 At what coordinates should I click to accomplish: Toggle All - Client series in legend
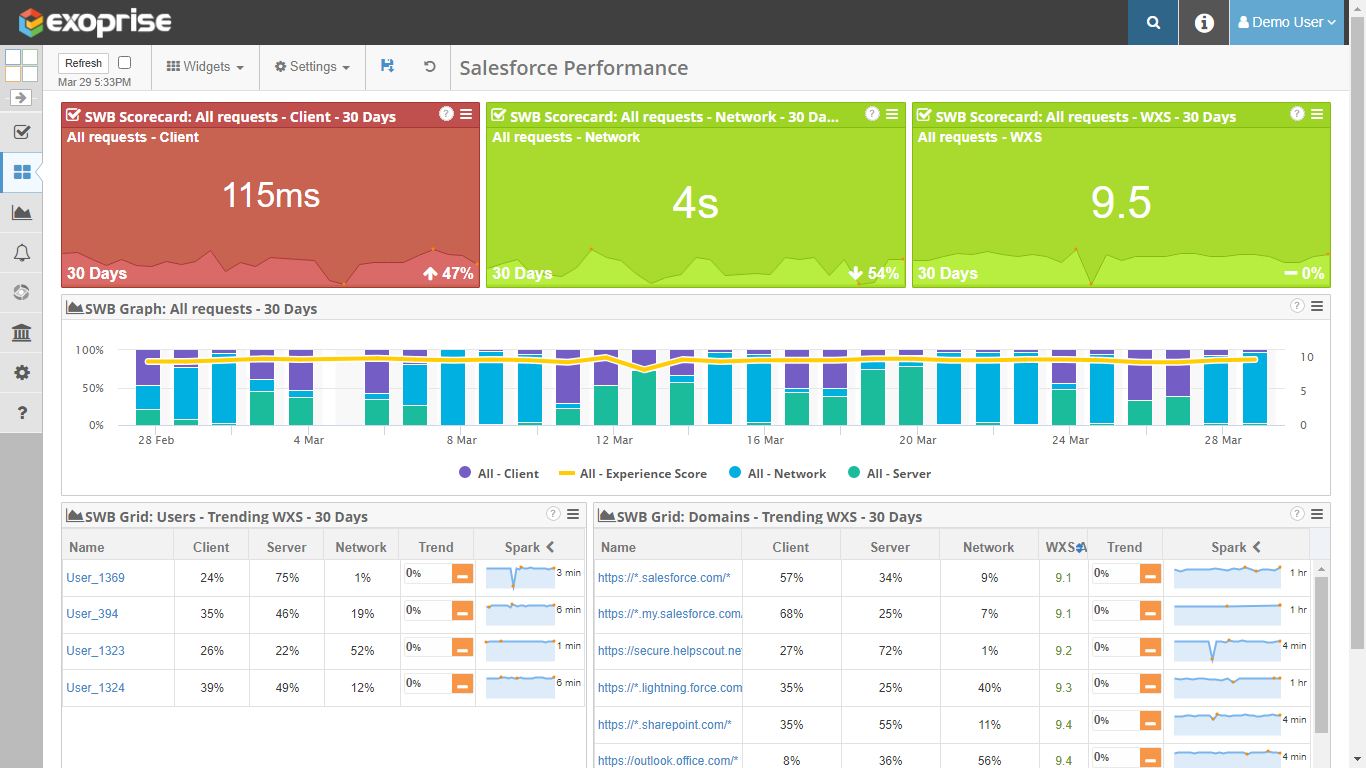(x=499, y=473)
